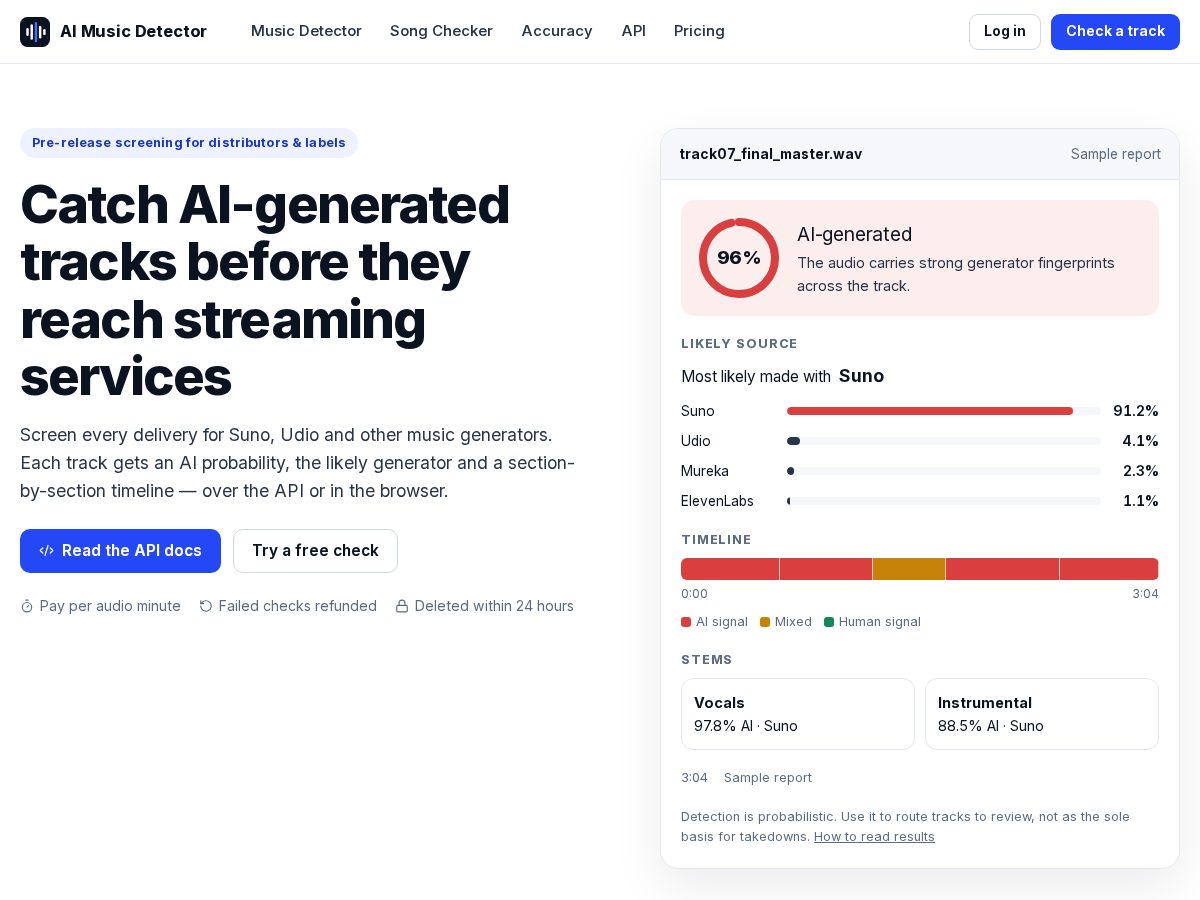The height and width of the screenshot is (900, 1200).
Task: Click the 1.1% value for ElevenLabs
Action: pos(1140,501)
